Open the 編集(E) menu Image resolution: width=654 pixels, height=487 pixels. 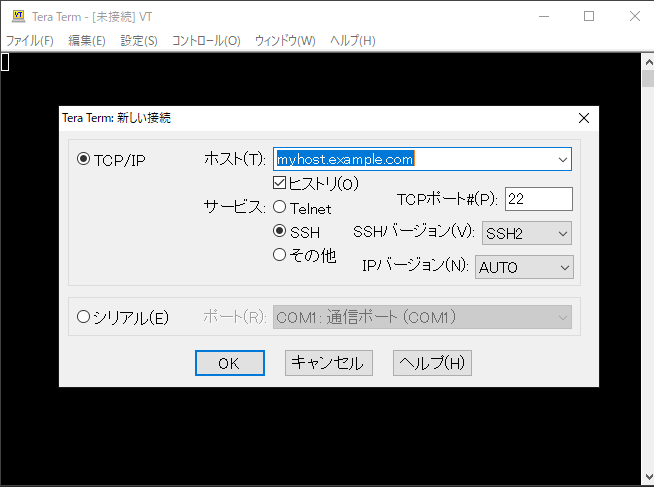[87, 41]
